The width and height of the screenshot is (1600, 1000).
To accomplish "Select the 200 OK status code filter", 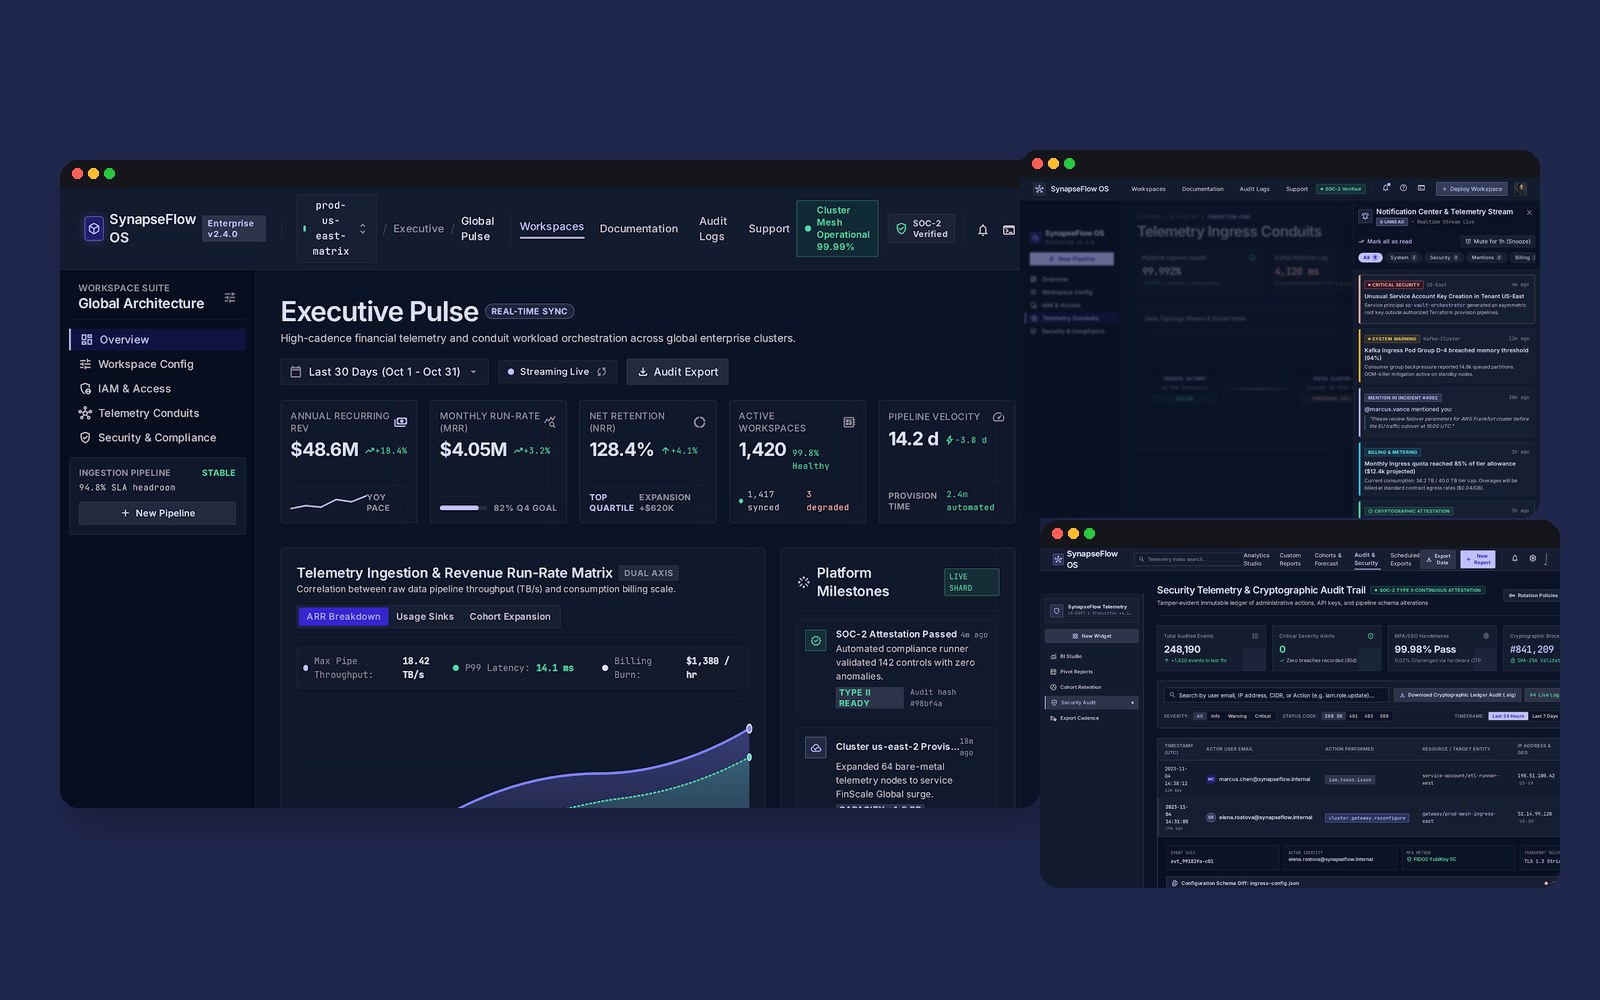I will [x=1333, y=716].
